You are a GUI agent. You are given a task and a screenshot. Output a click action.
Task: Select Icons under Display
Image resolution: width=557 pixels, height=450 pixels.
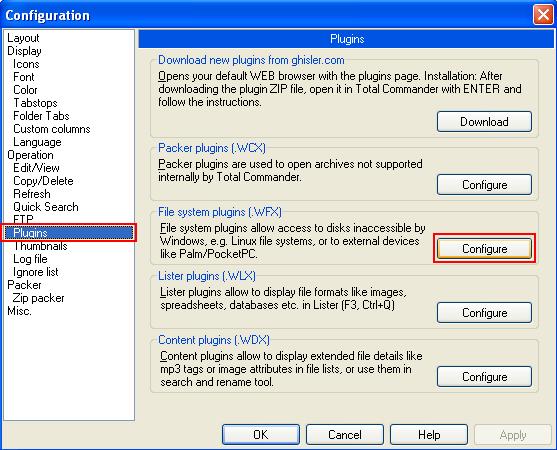pyautogui.click(x=26, y=64)
